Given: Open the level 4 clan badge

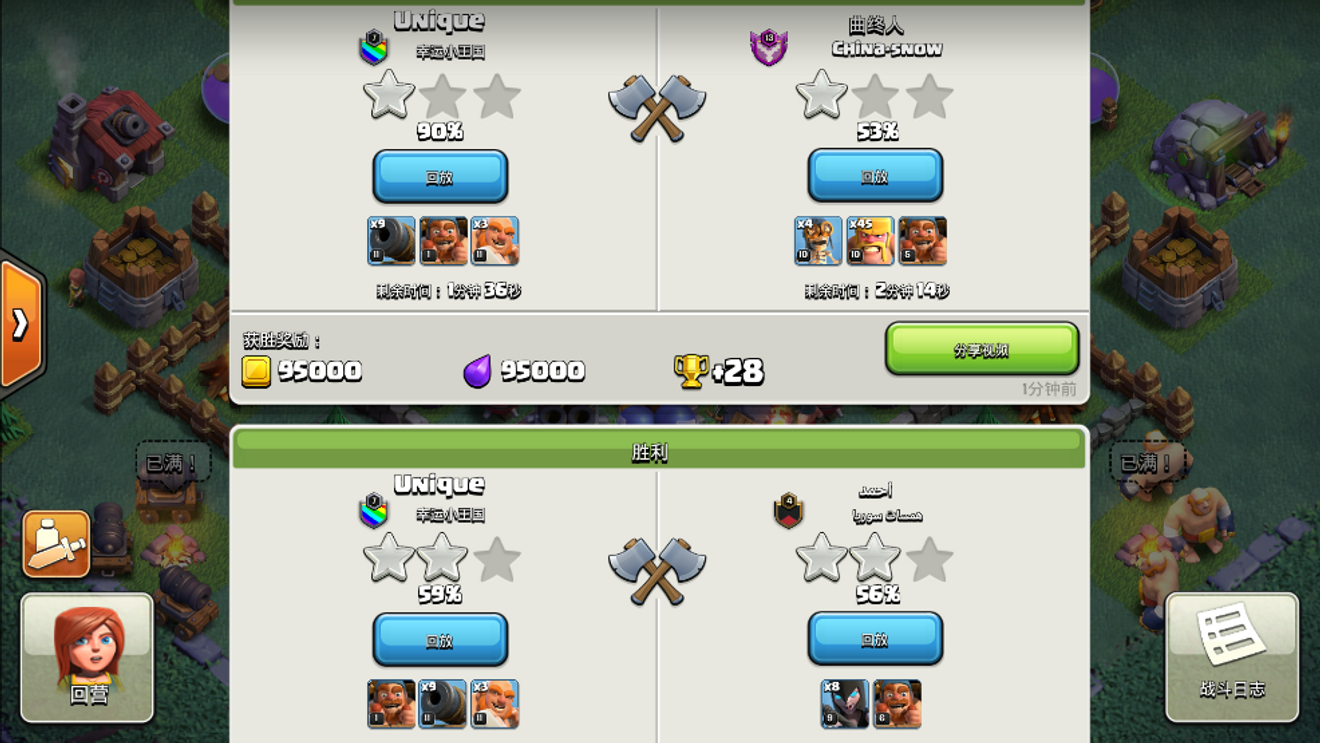Looking at the screenshot, I should pyautogui.click(x=788, y=510).
